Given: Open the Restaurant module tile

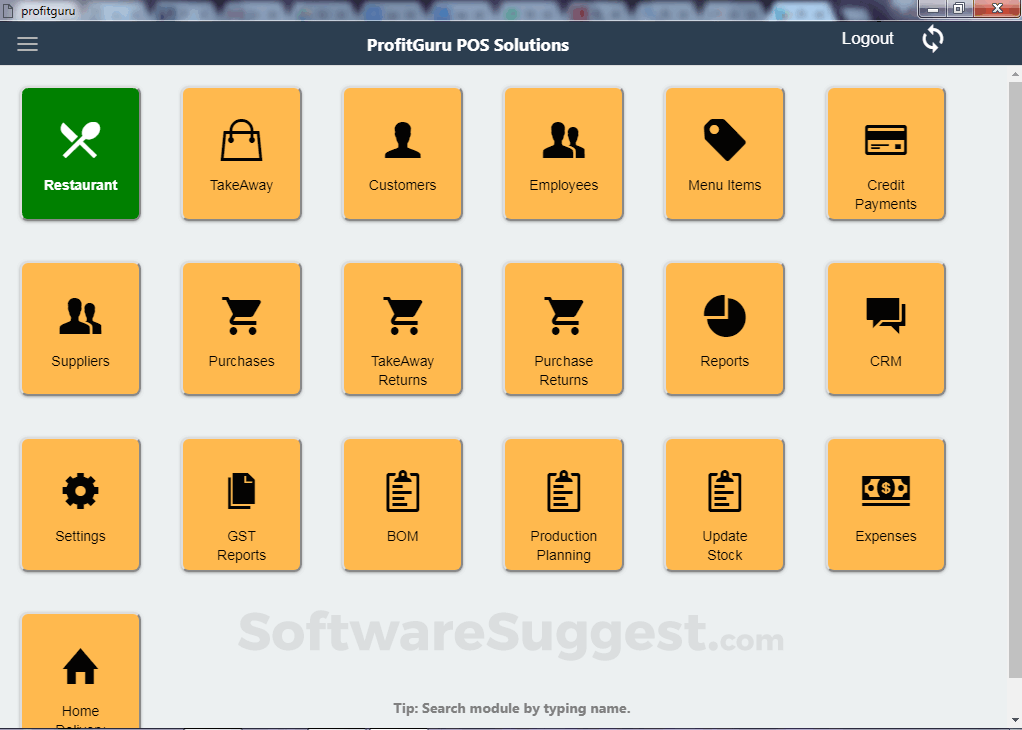Looking at the screenshot, I should point(81,154).
